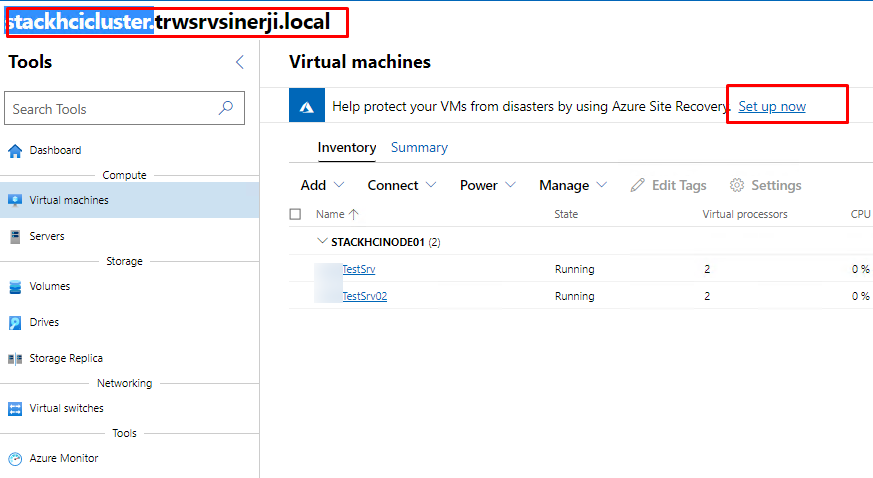Viewport: 873px width, 478px height.
Task: Open Storage Replica tool
Action: (x=66, y=358)
